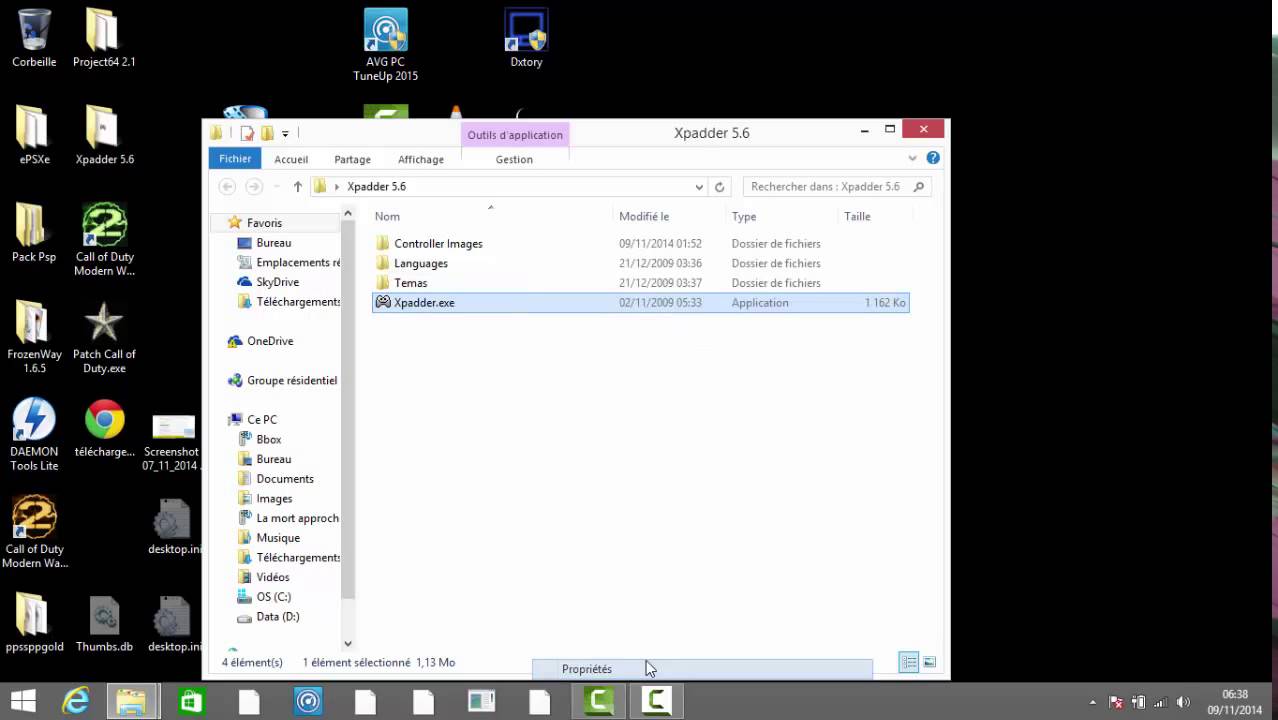Open Pack Psp folder on desktop

(33, 233)
